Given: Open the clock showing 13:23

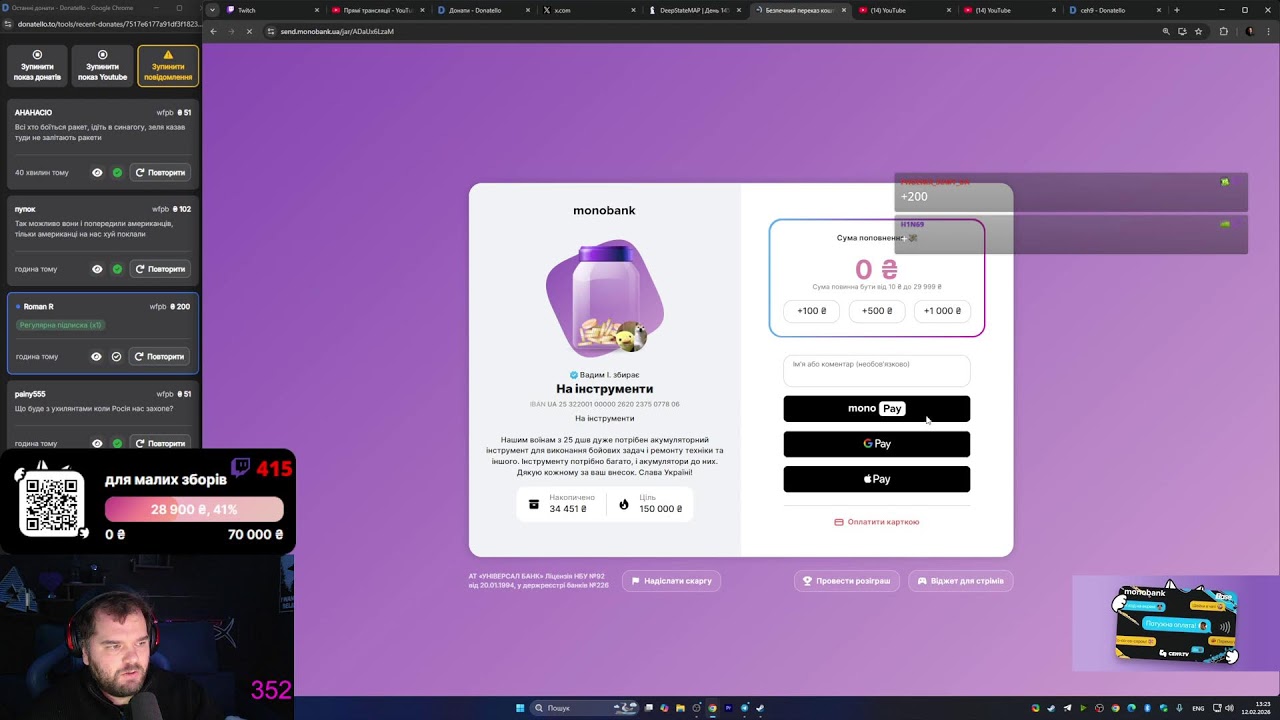Looking at the screenshot, I should (1257, 708).
